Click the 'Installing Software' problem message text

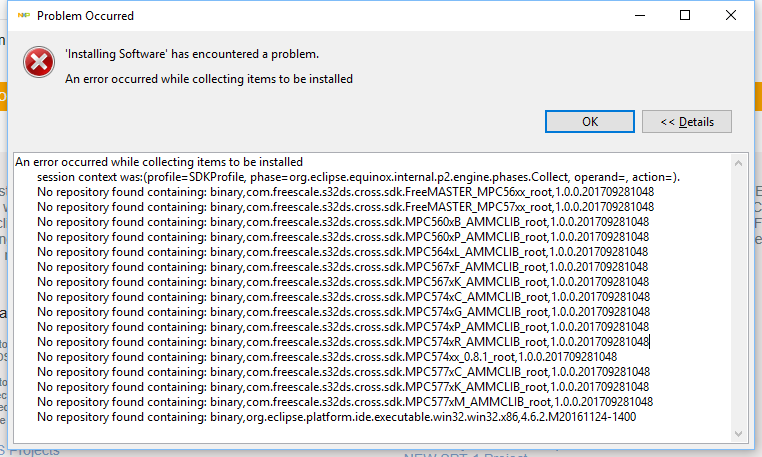pos(192,54)
